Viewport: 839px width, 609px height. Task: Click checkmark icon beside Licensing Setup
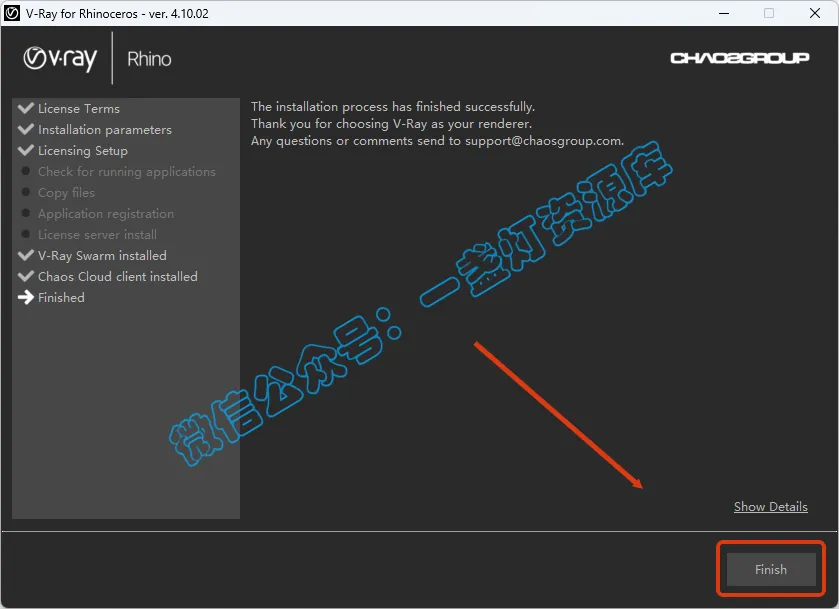(26, 150)
